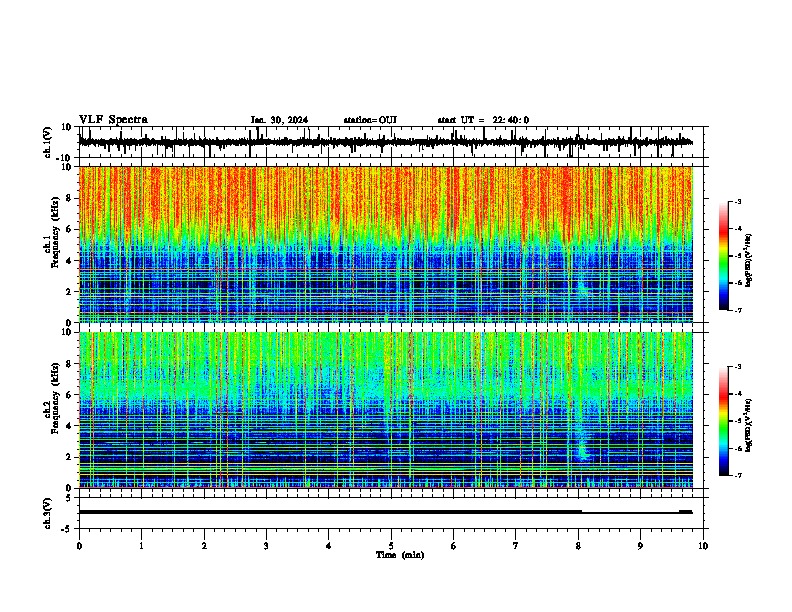Viewport: 792px width, 612px height.
Task: Click the ch.2 spectrogram color scale bar
Action: 724,421
